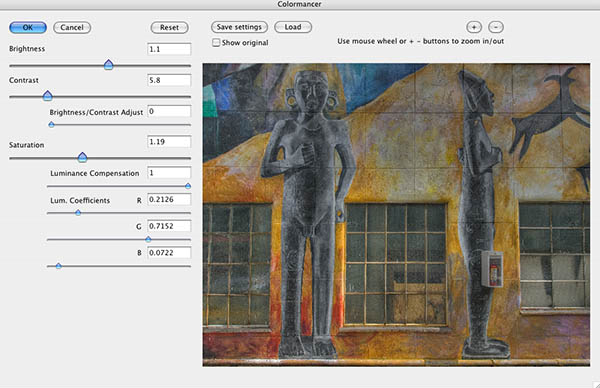Click the minus zoom-out button

496,27
